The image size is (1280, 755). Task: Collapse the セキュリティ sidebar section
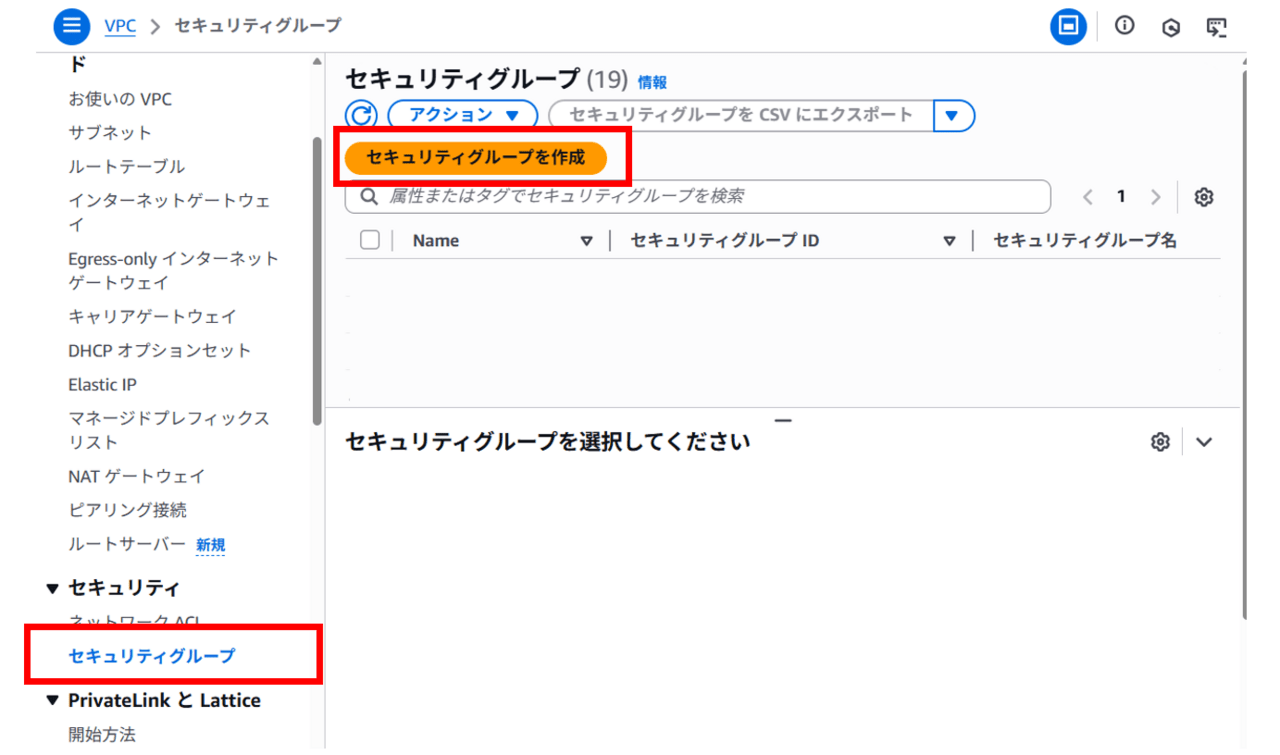click(53, 588)
